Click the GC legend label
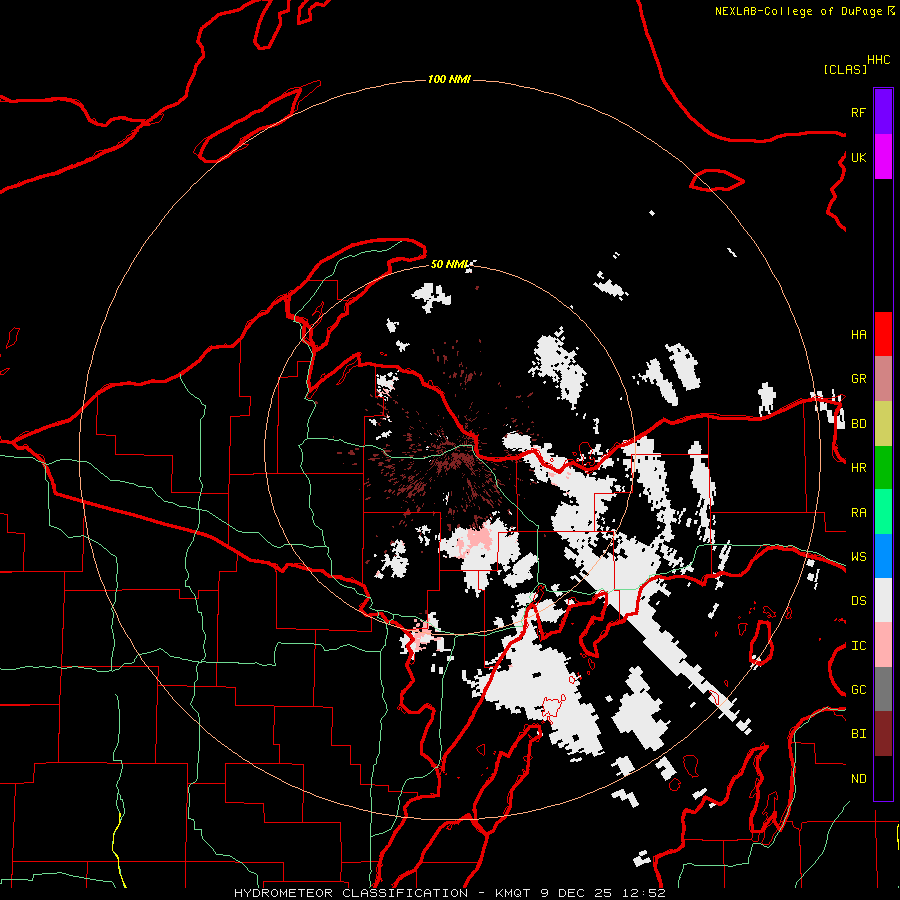The width and height of the screenshot is (900, 900). pyautogui.click(x=858, y=690)
